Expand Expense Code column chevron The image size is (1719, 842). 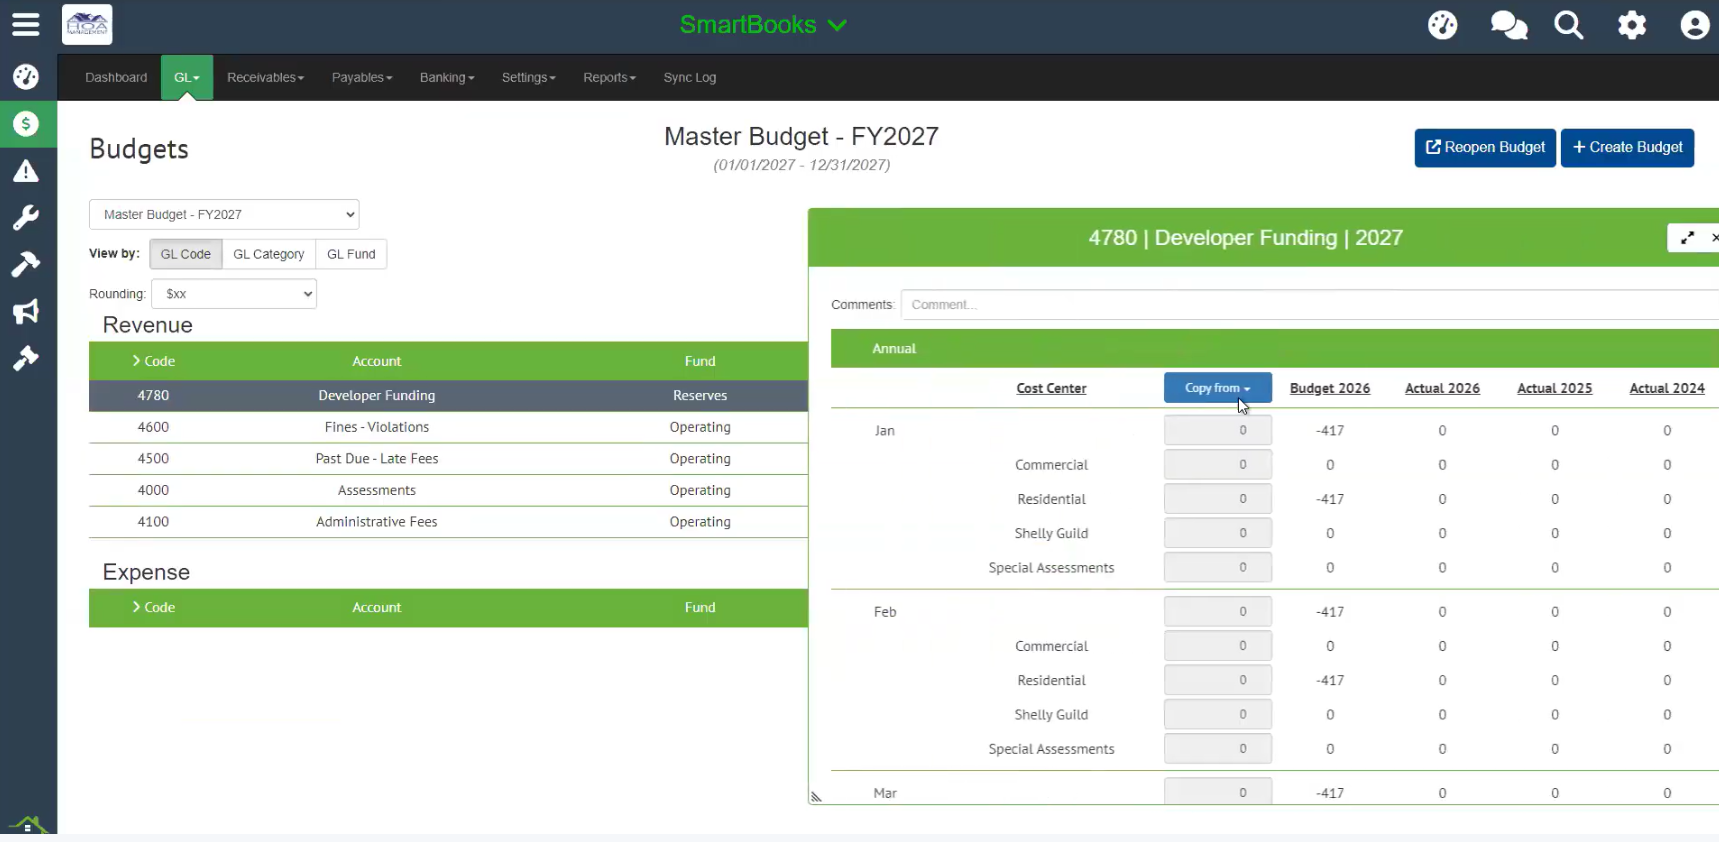(x=136, y=607)
